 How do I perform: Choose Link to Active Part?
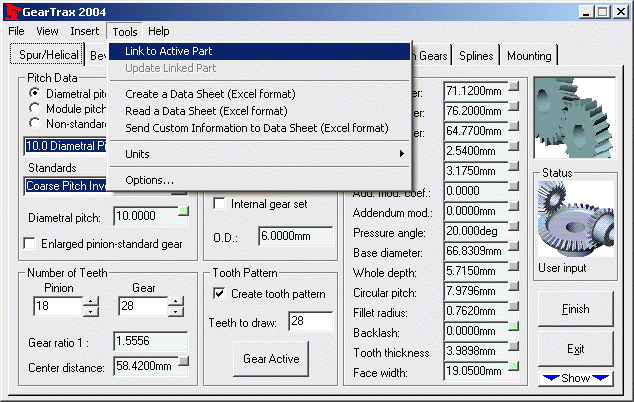(x=260, y=51)
